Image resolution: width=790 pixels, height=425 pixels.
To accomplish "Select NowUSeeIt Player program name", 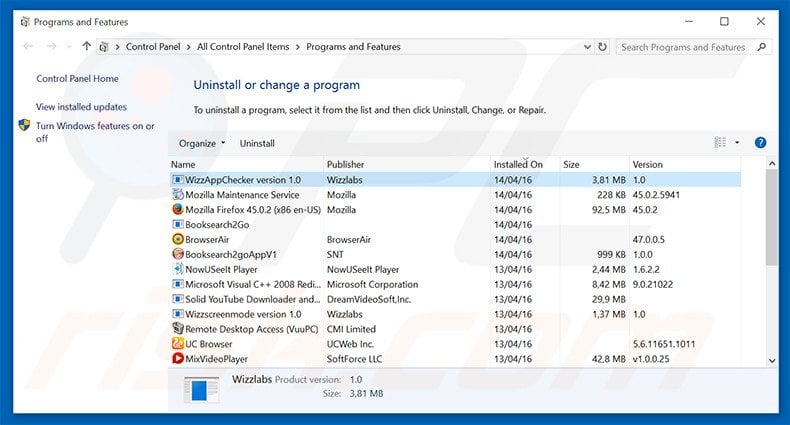I will 221,269.
